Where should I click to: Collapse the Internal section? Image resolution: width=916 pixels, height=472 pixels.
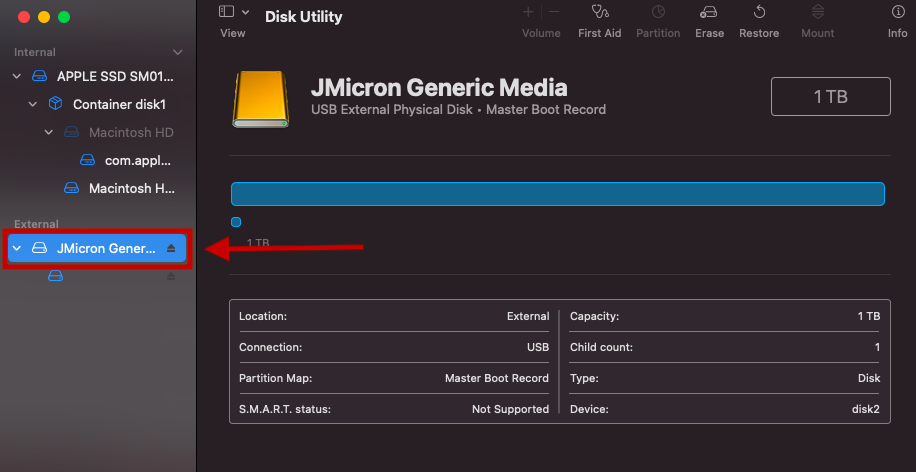(x=178, y=53)
